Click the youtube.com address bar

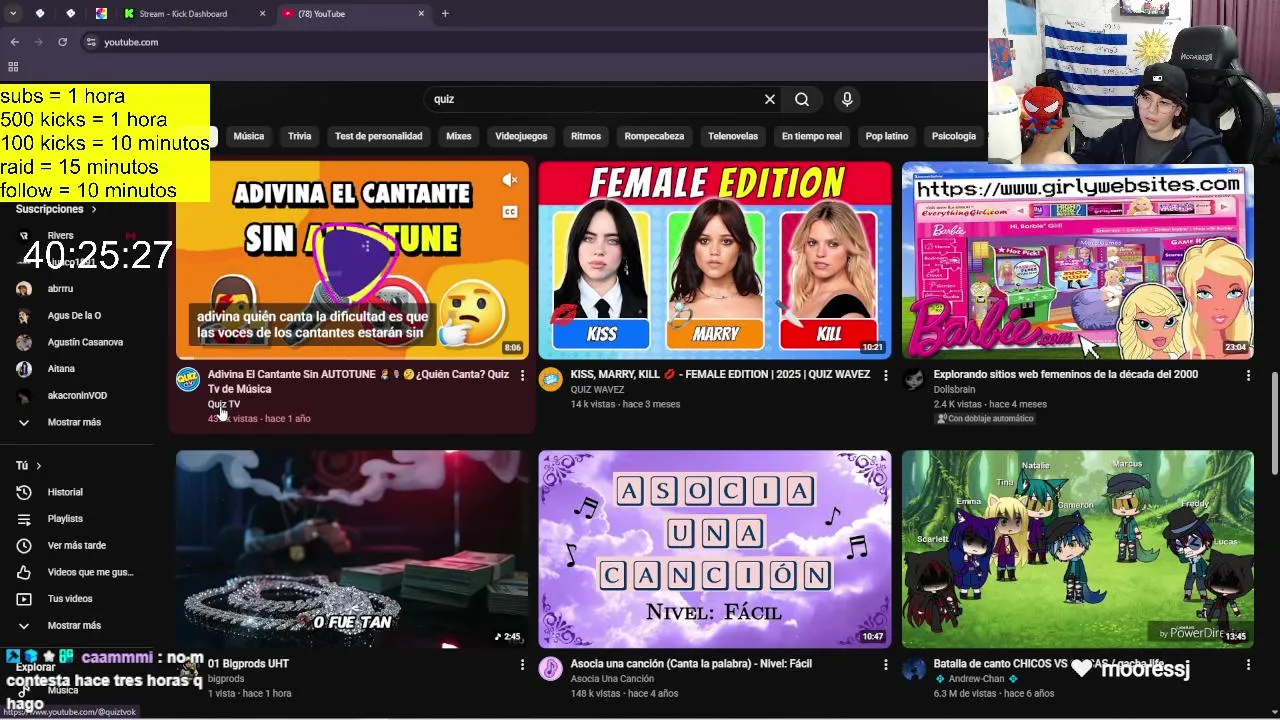coord(530,42)
